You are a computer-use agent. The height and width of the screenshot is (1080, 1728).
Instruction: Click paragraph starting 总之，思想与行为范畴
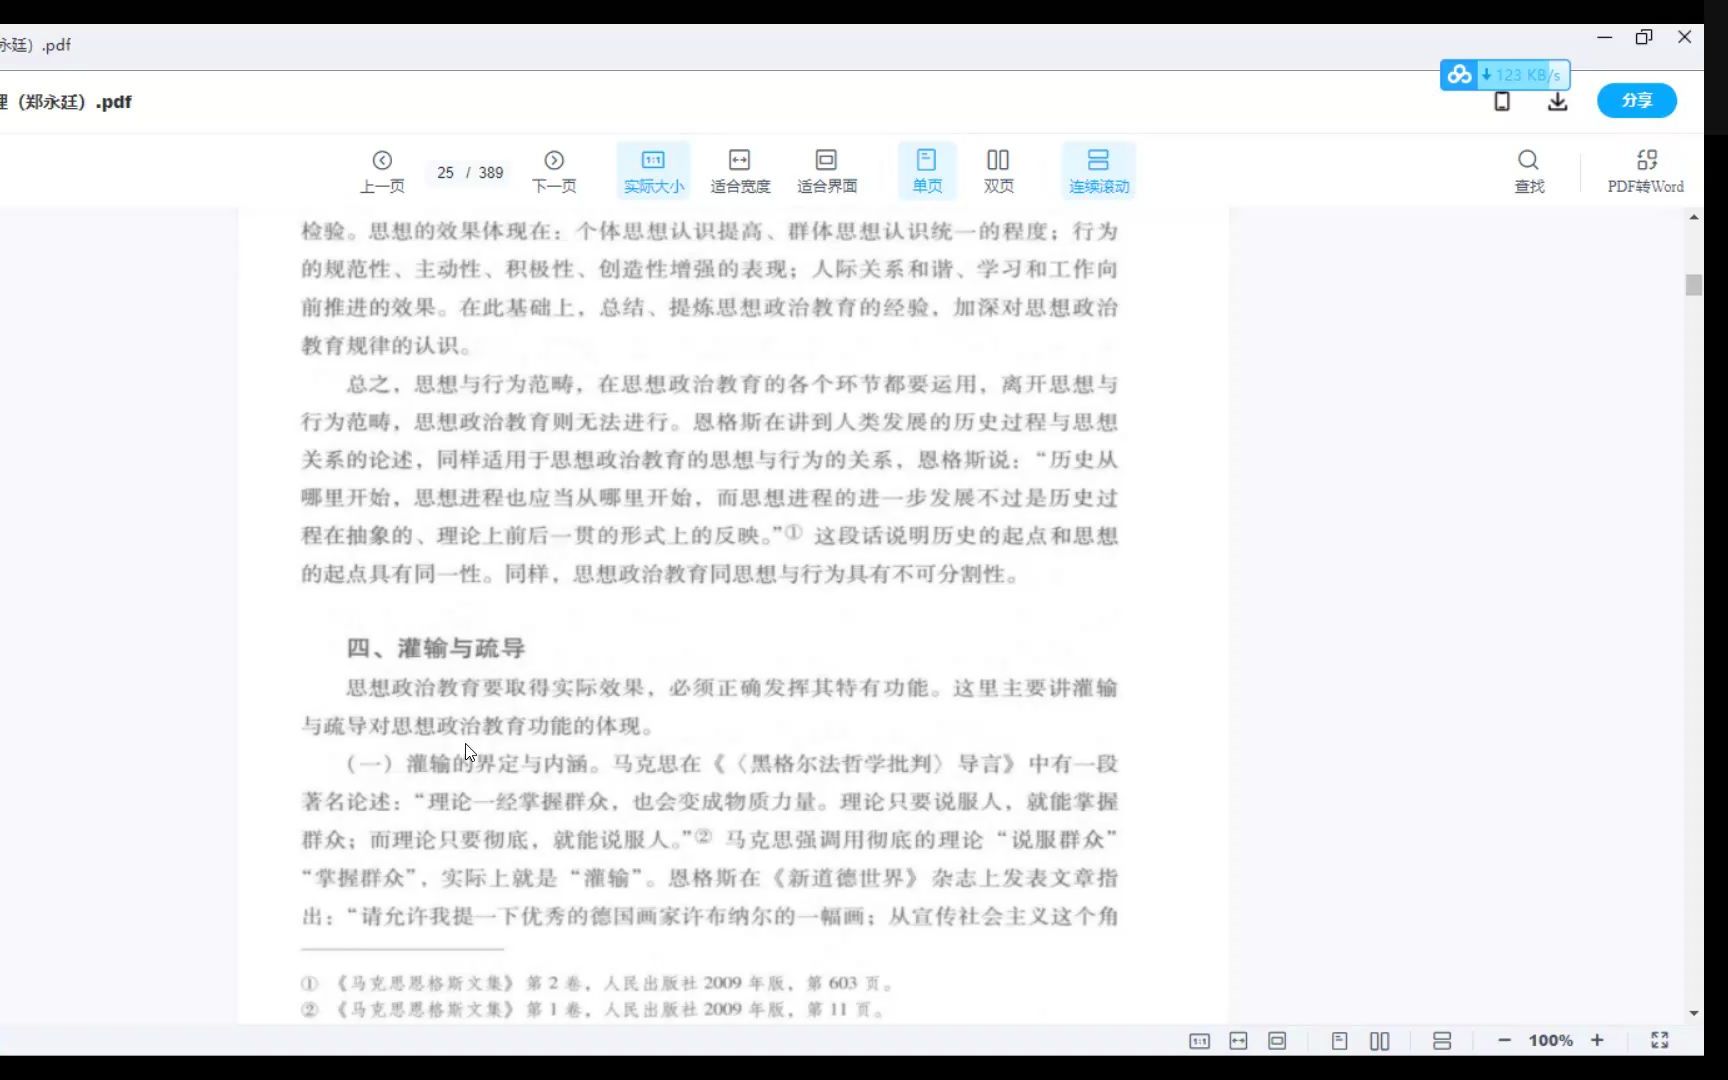coord(709,479)
